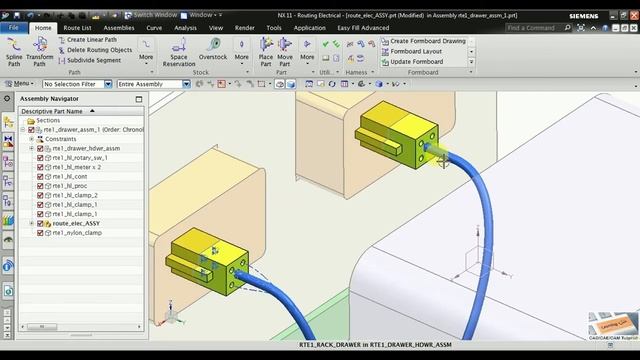Select the Spline Path tool
Viewport: 640px width, 360px height.
click(14, 51)
